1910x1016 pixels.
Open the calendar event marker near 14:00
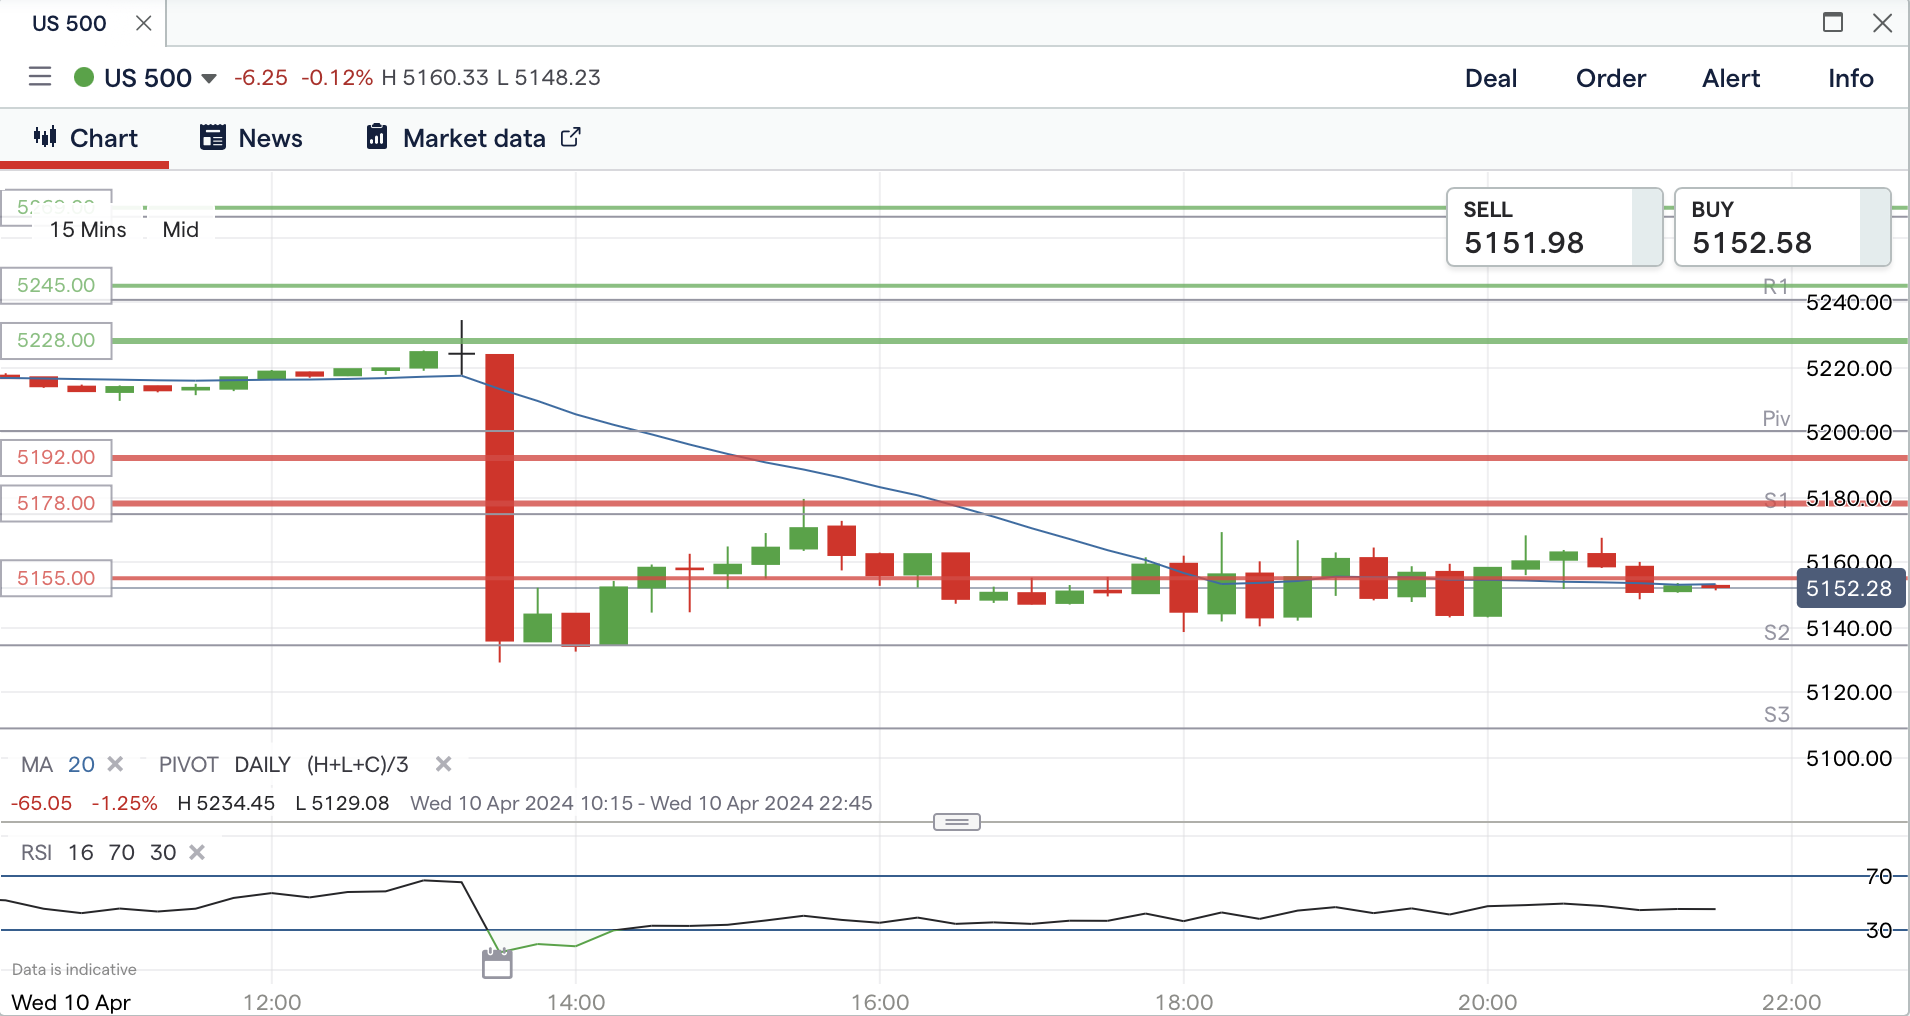pos(497,964)
